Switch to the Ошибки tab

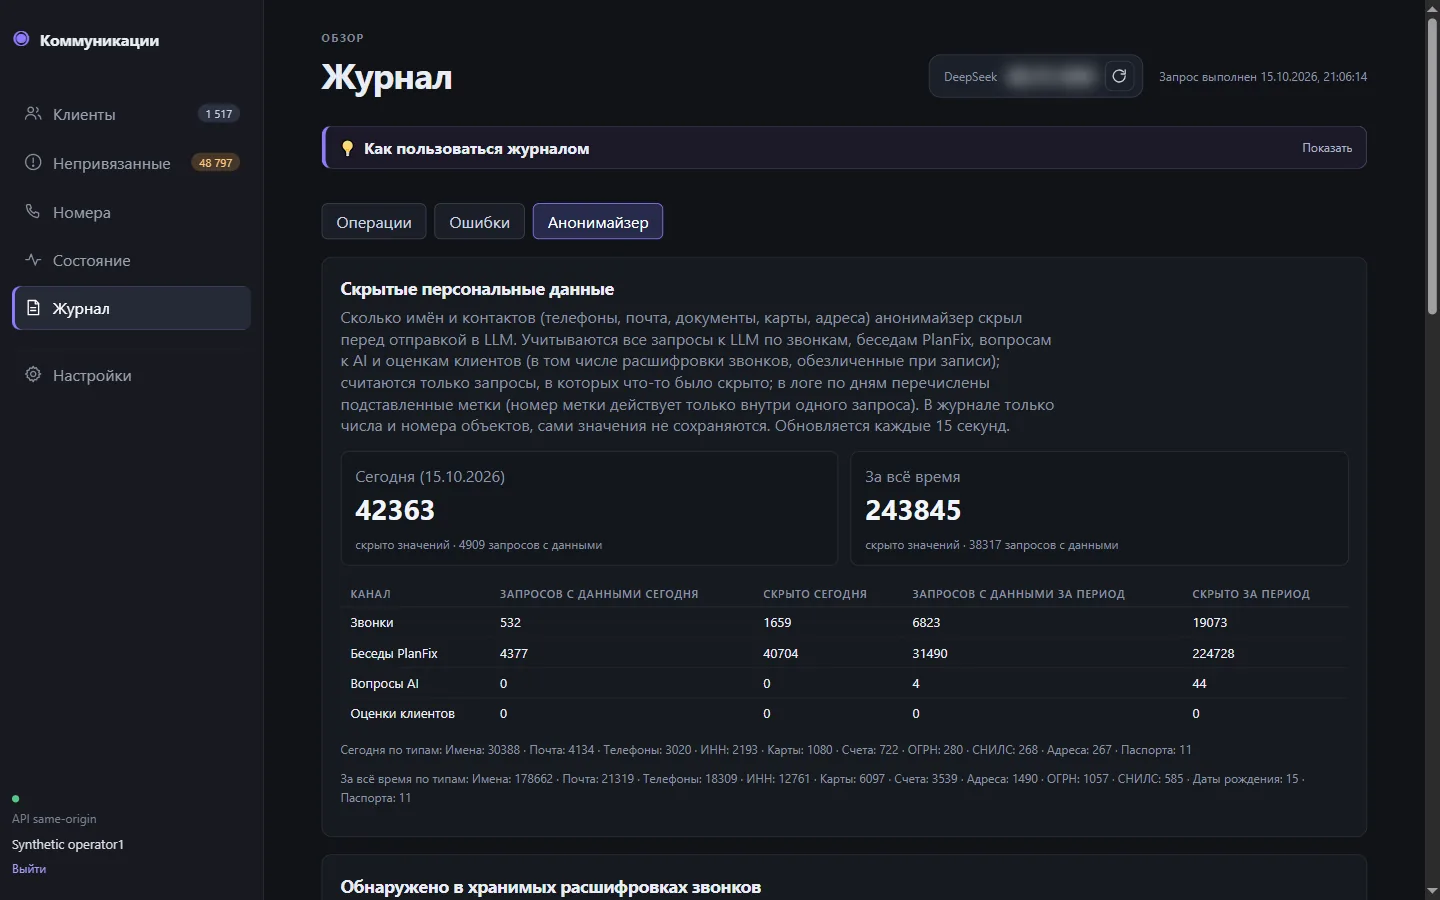(x=479, y=222)
